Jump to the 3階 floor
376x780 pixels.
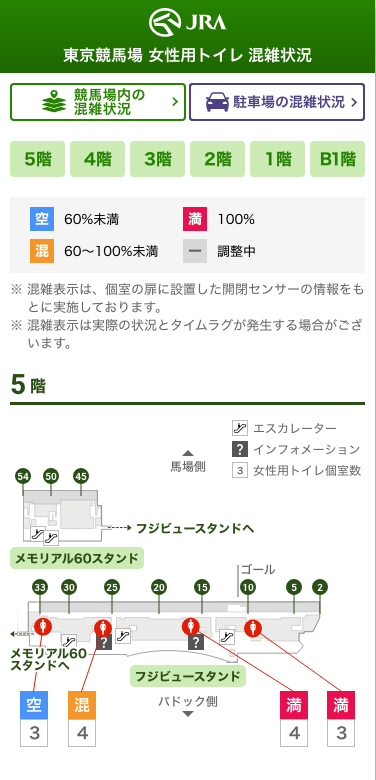158,159
